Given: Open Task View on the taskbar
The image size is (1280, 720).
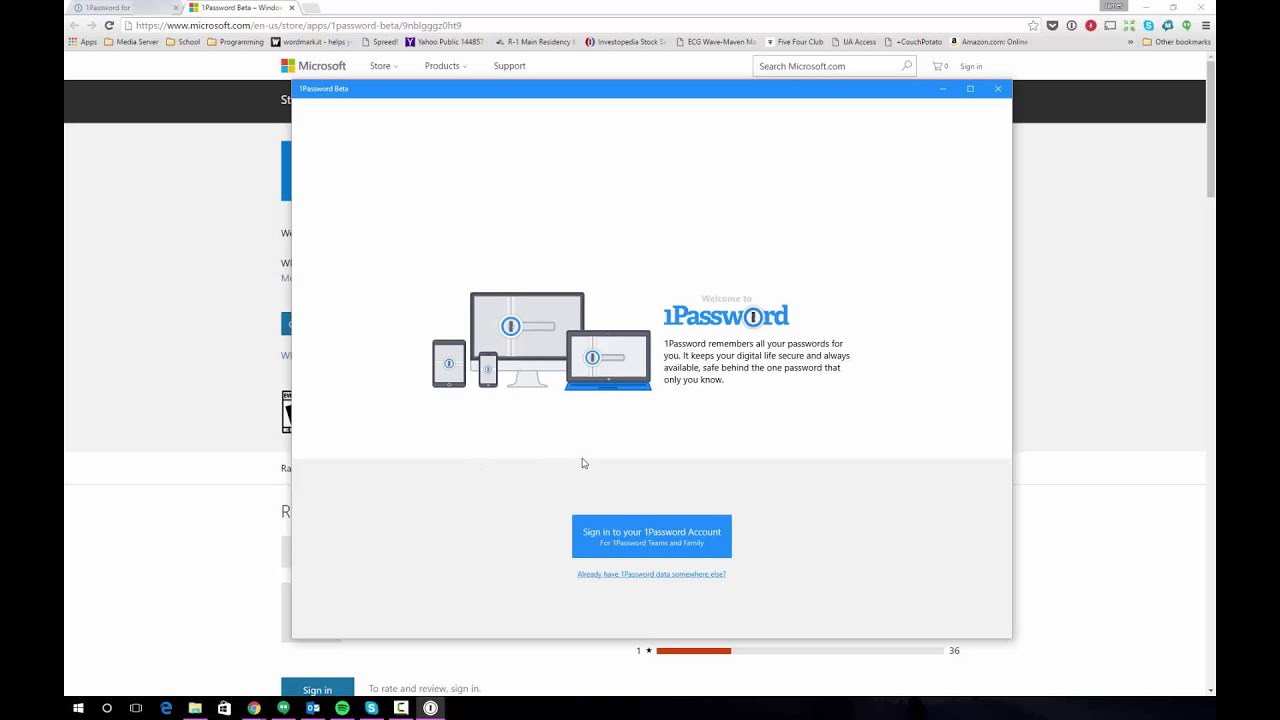Looking at the screenshot, I should pos(136,708).
